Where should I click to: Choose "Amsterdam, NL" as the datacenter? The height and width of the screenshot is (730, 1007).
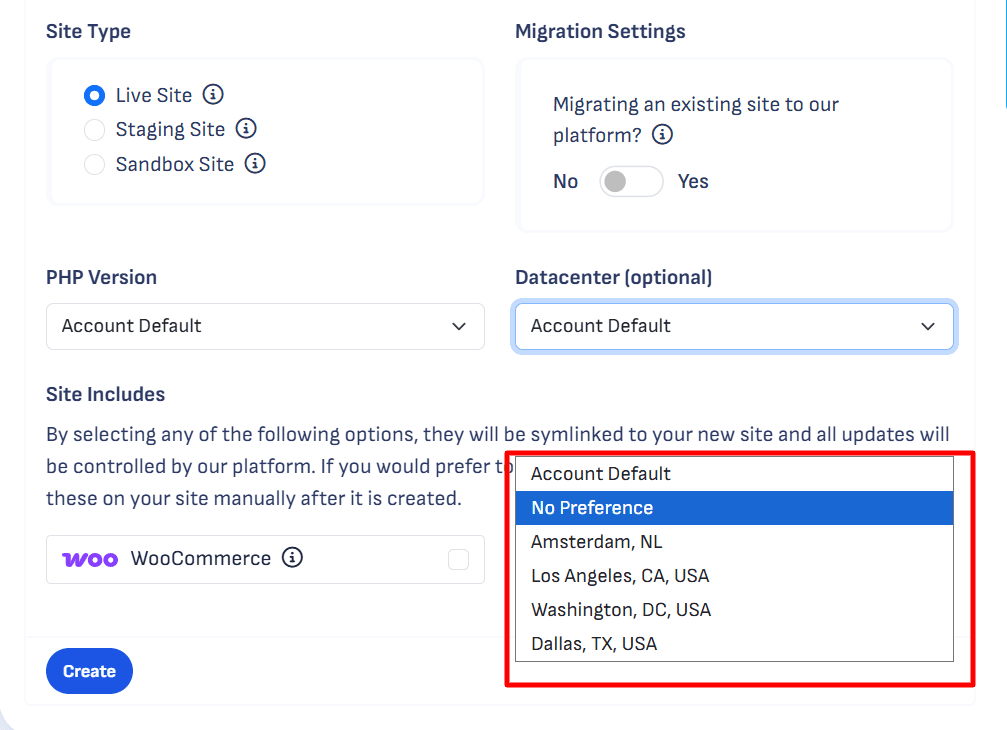pos(597,541)
